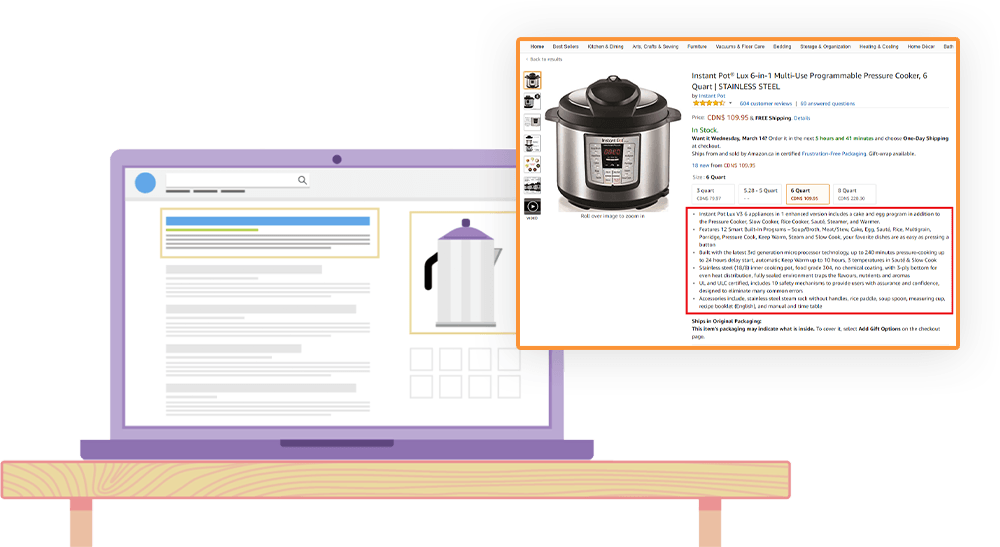Open the thumbnail showing cooked food dishes
Viewport: 1000px width, 547px height.
click(533, 164)
